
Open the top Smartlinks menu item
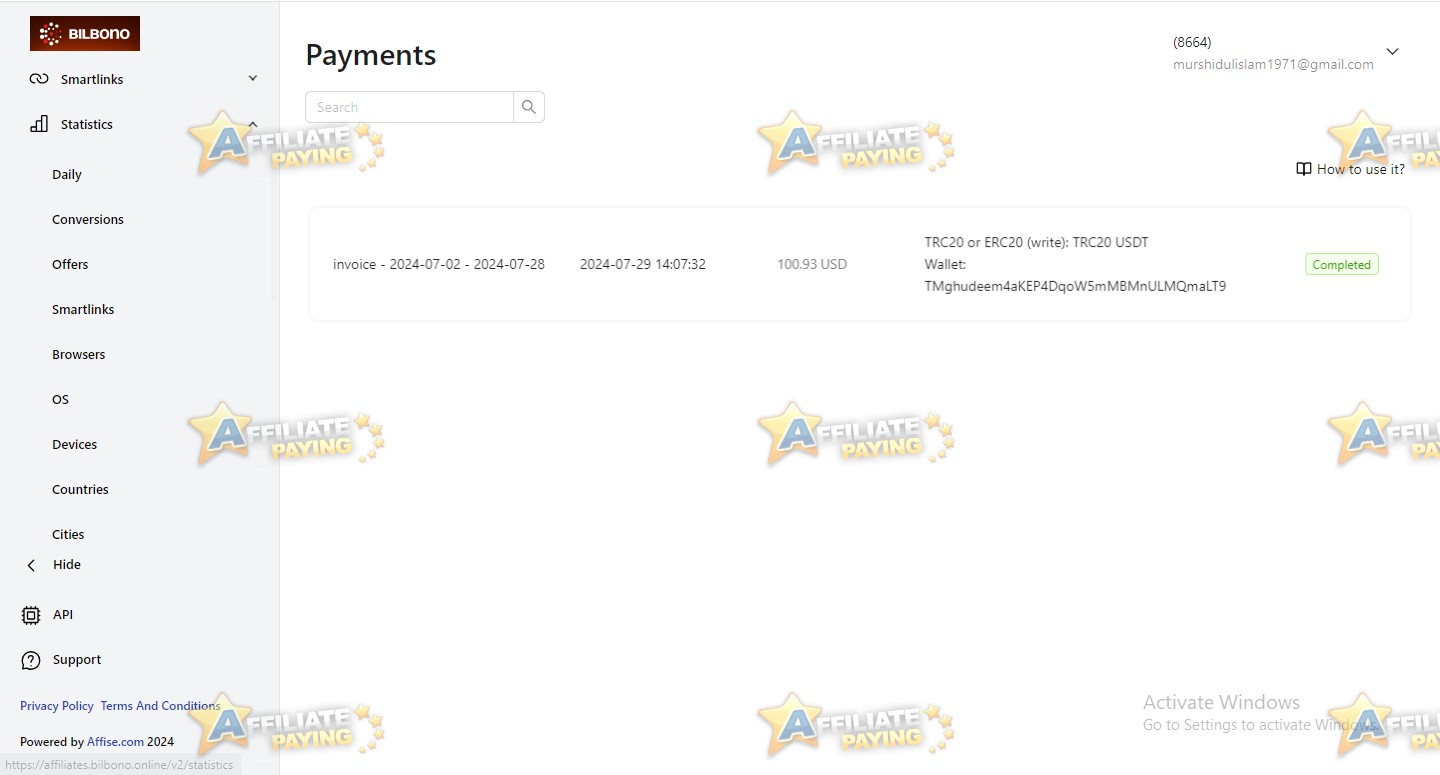click(92, 79)
